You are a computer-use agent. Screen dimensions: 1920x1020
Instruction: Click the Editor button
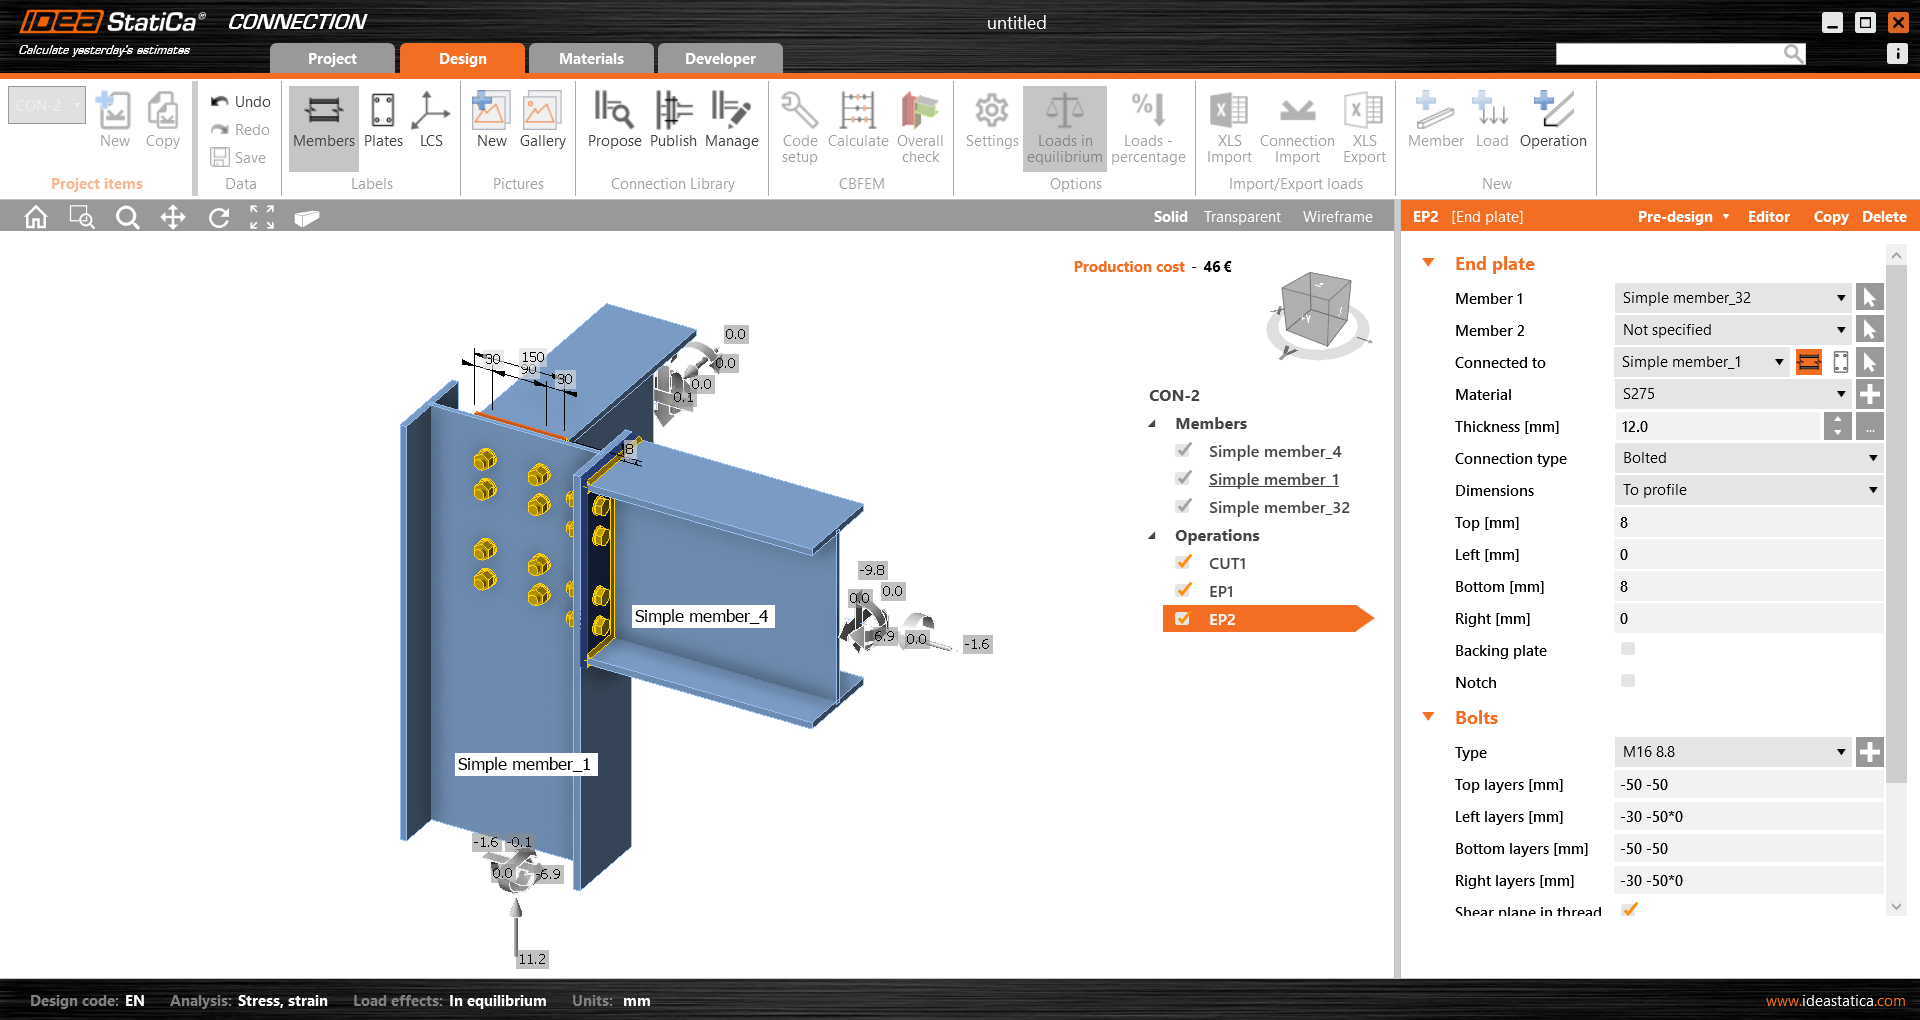point(1768,217)
